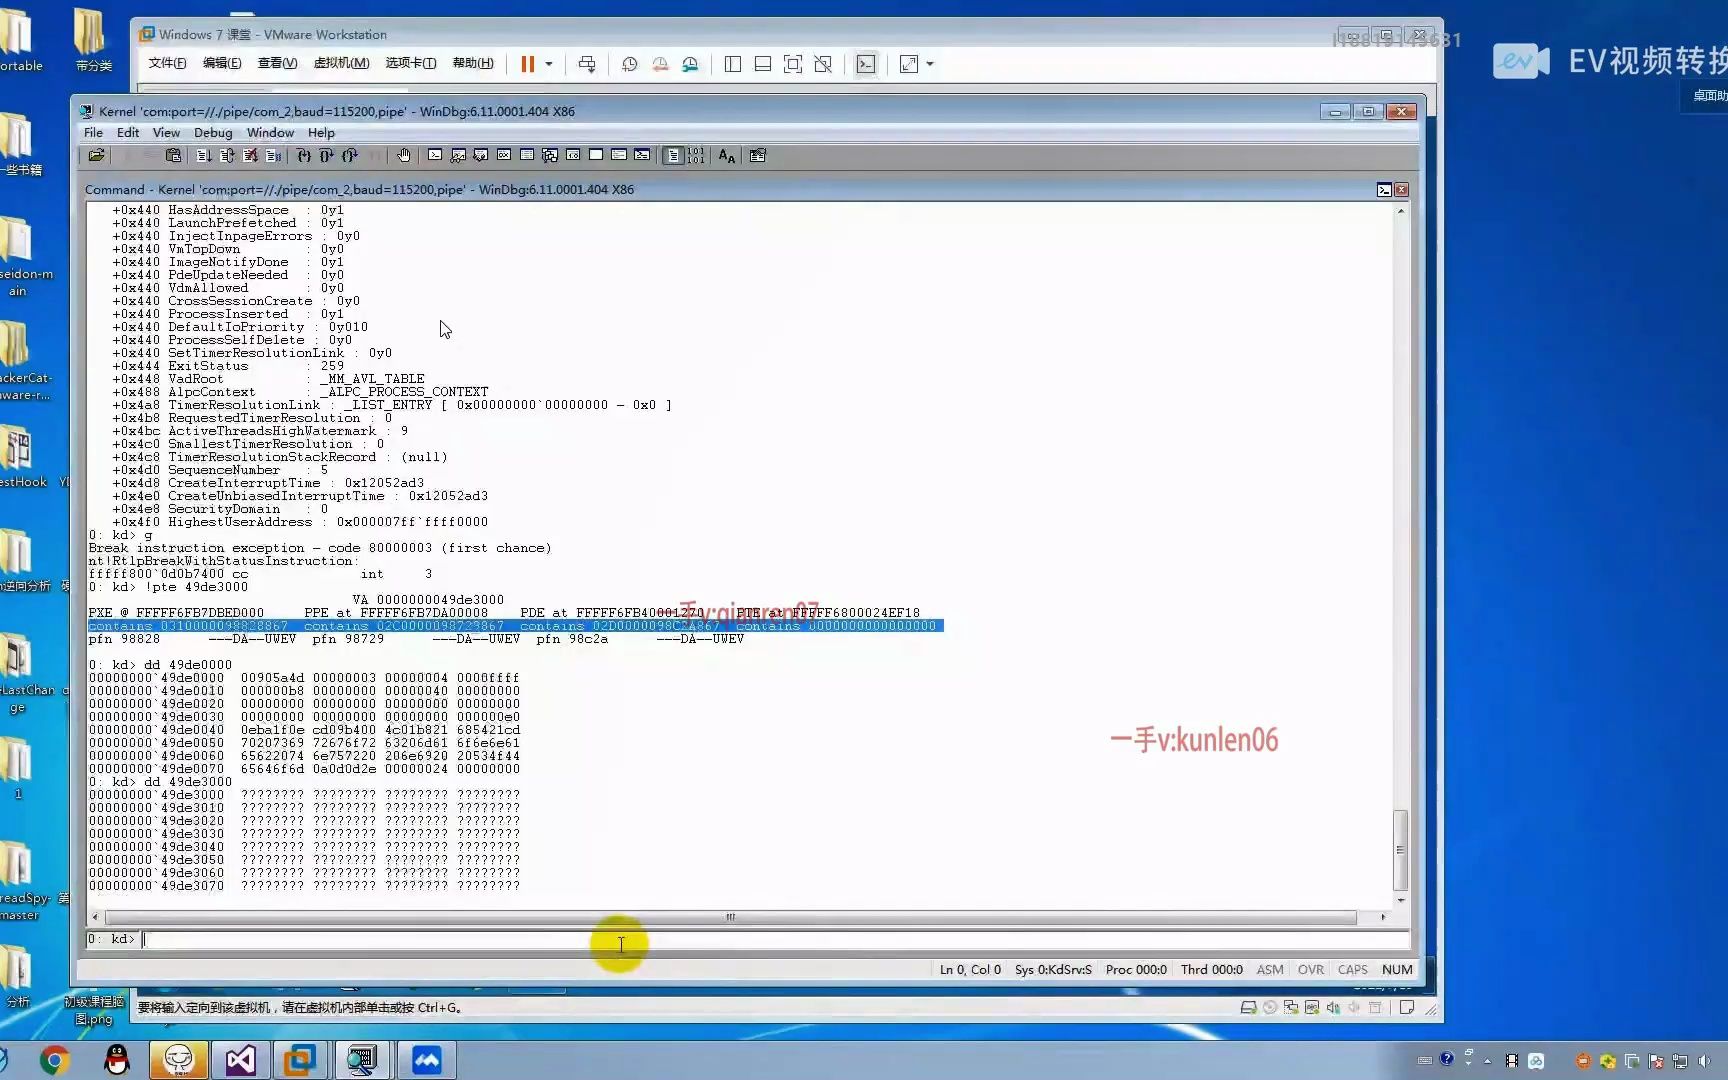Toggle the VMware library sidebar view
This screenshot has height=1080, width=1728.
point(733,64)
